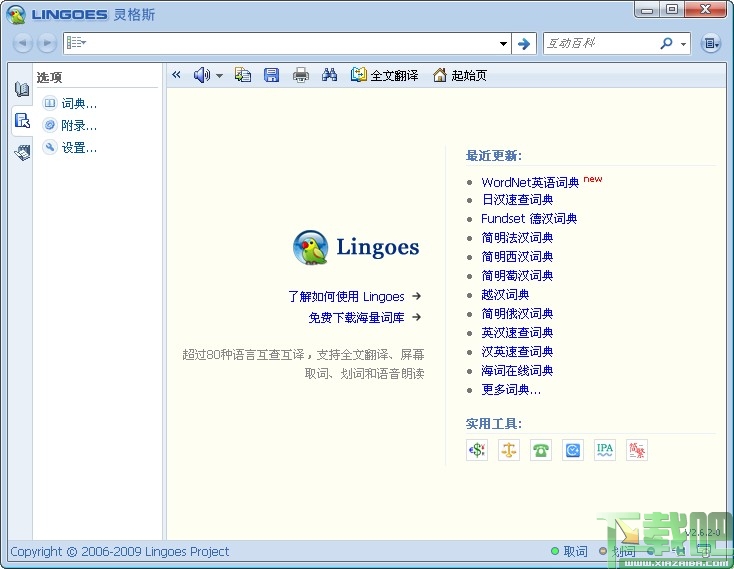
Task: Switch to the options sidebar tab
Action: point(22,121)
